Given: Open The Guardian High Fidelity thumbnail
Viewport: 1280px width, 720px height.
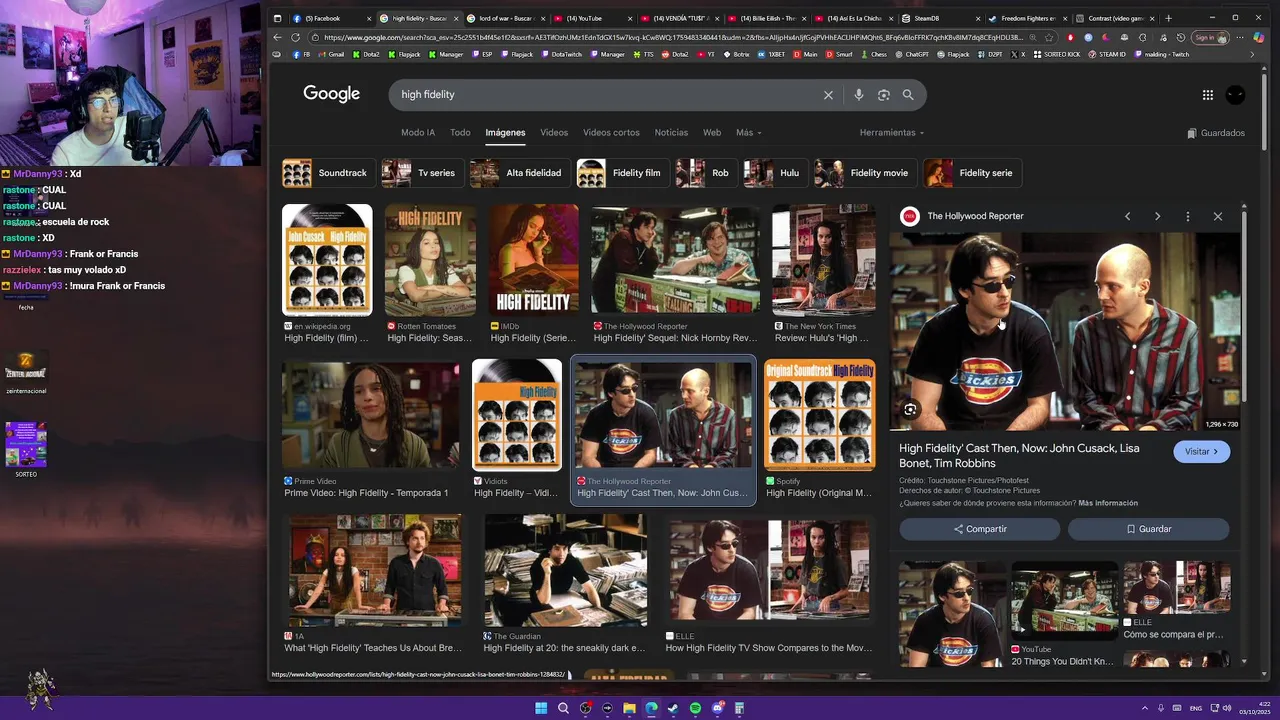Looking at the screenshot, I should 566,570.
